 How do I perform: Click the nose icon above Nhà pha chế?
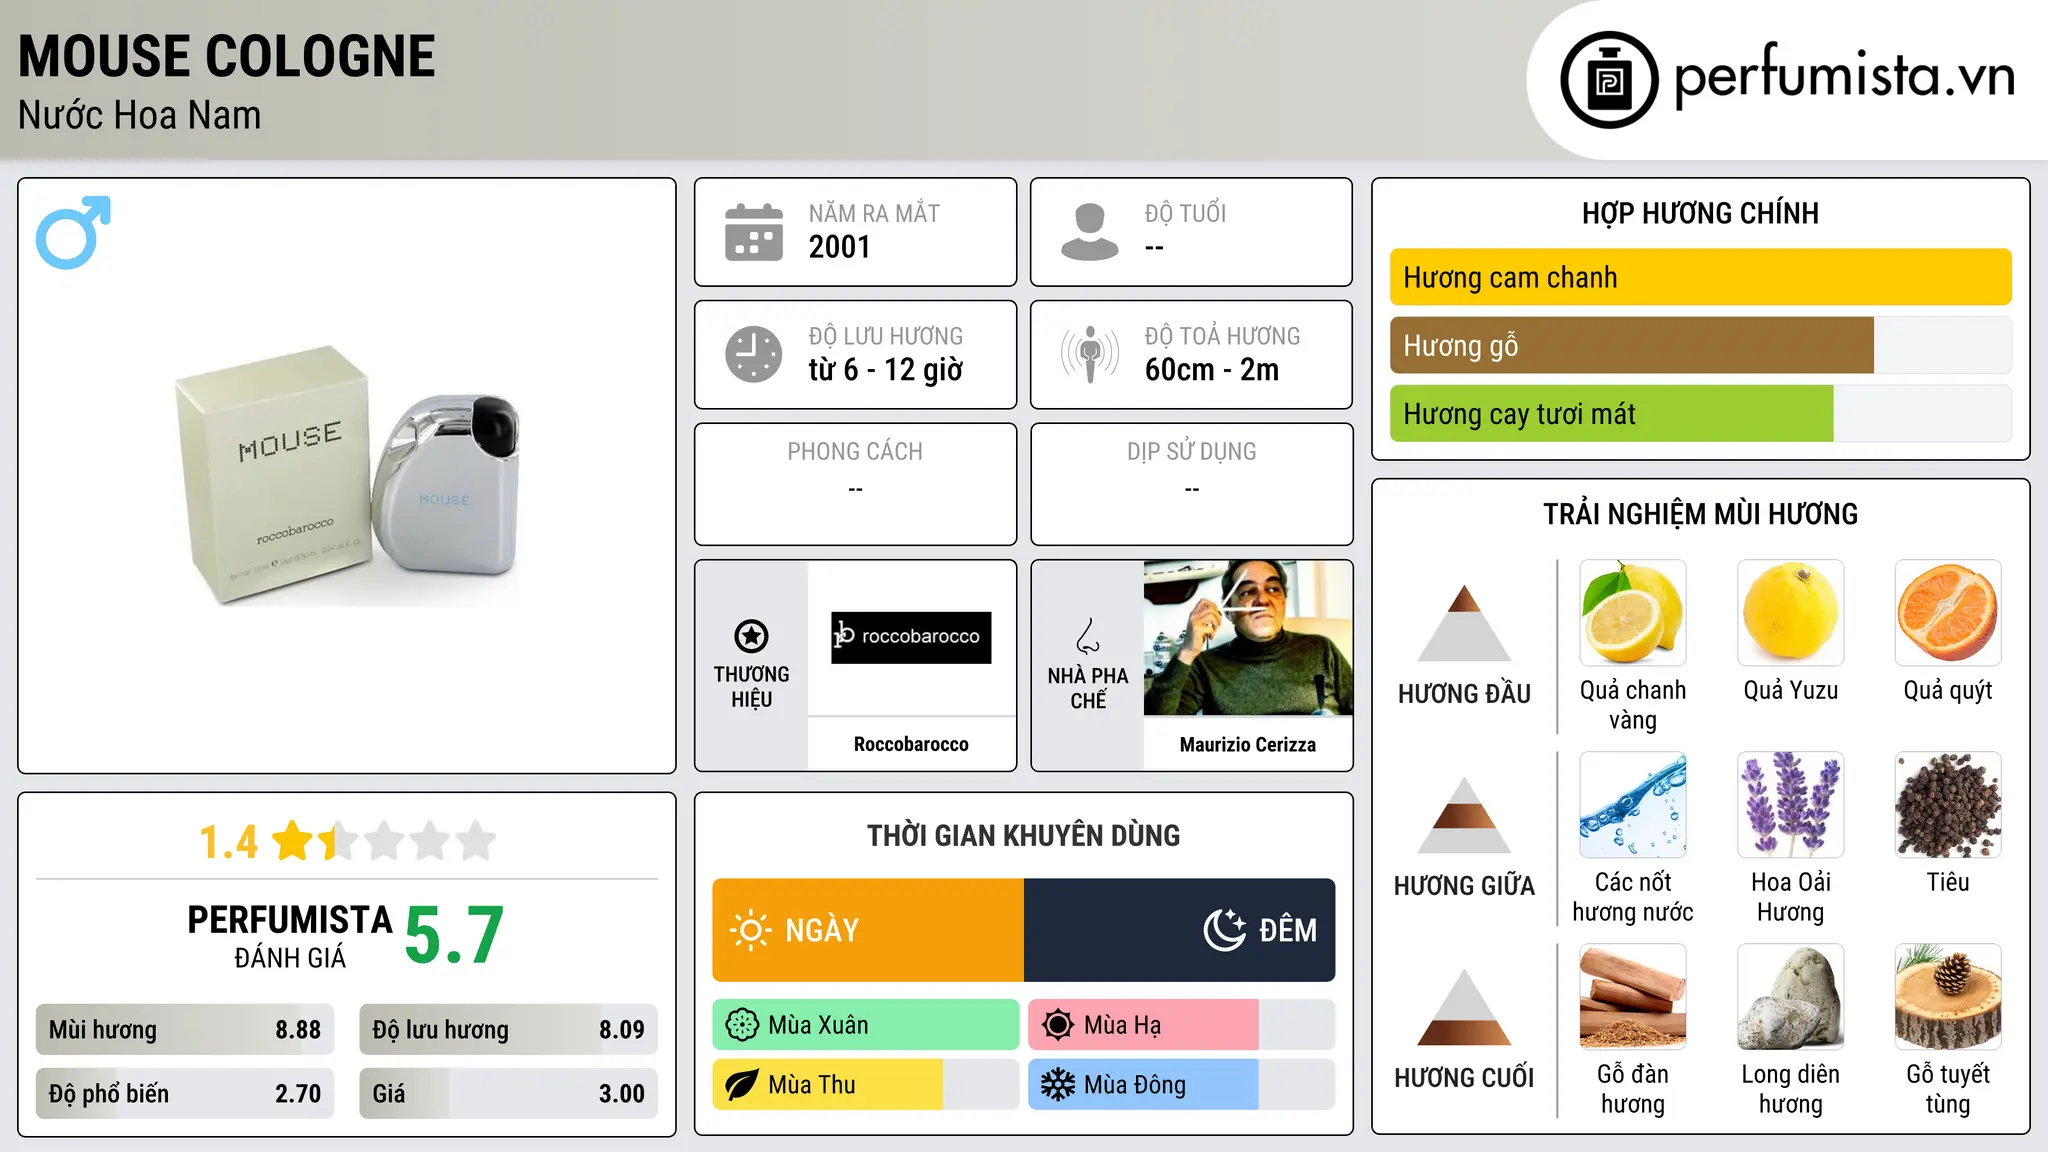coord(1088,636)
